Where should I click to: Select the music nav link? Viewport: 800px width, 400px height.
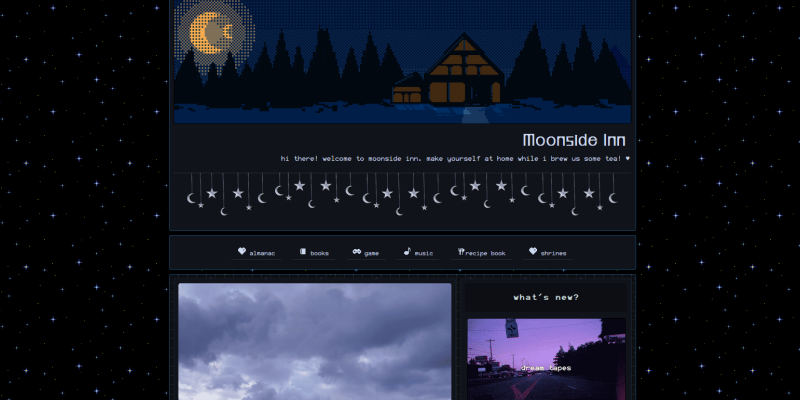pos(424,253)
